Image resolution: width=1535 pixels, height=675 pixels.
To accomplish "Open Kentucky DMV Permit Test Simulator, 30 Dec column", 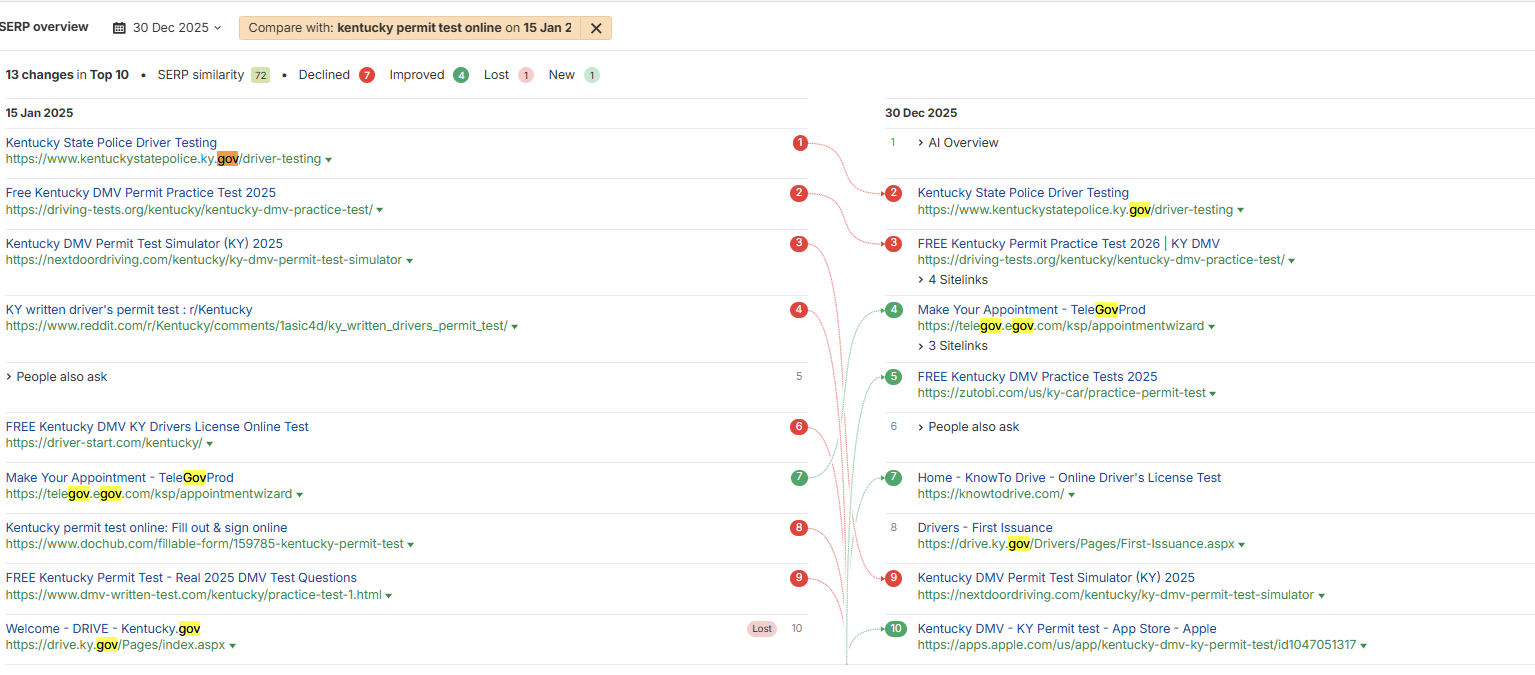I will pyautogui.click(x=1056, y=578).
